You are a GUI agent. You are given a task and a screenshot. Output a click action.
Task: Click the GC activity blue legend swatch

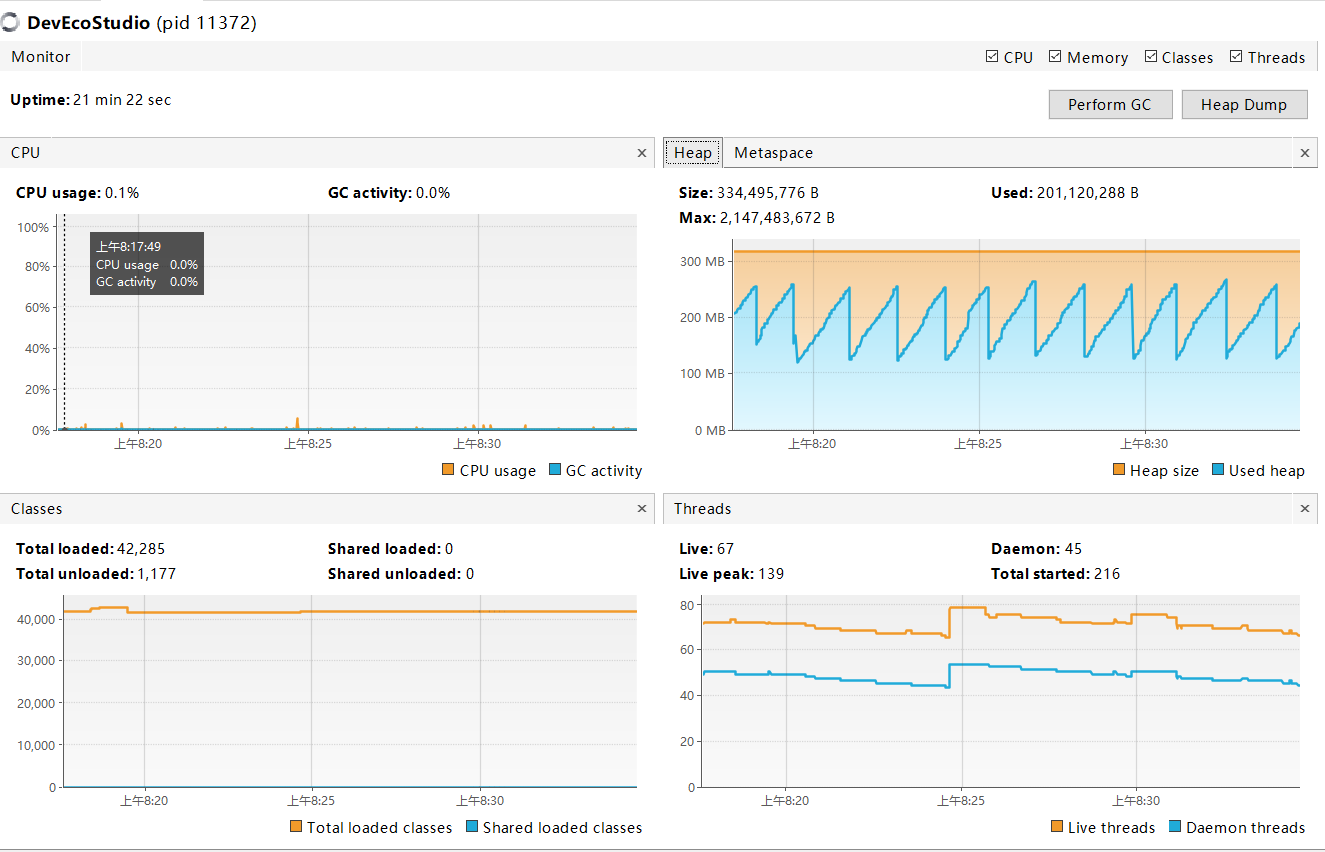pos(555,470)
